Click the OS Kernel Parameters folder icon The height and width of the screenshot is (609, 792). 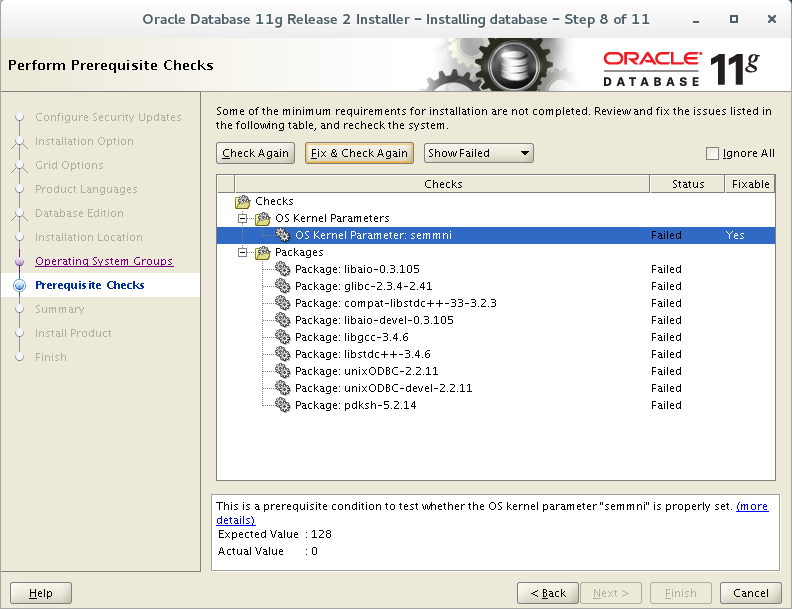(263, 219)
